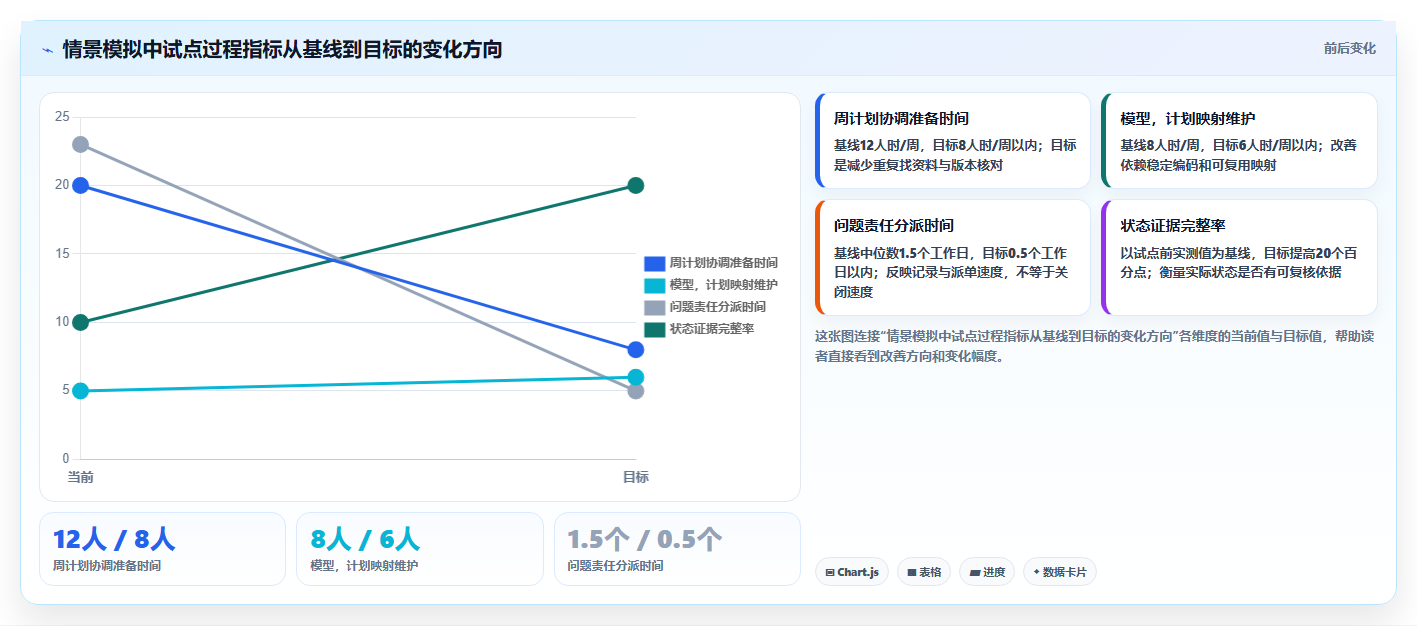This screenshot has height=626, width=1417.
Task: Click text 基线12人时/周 in first card
Action: tap(877, 145)
